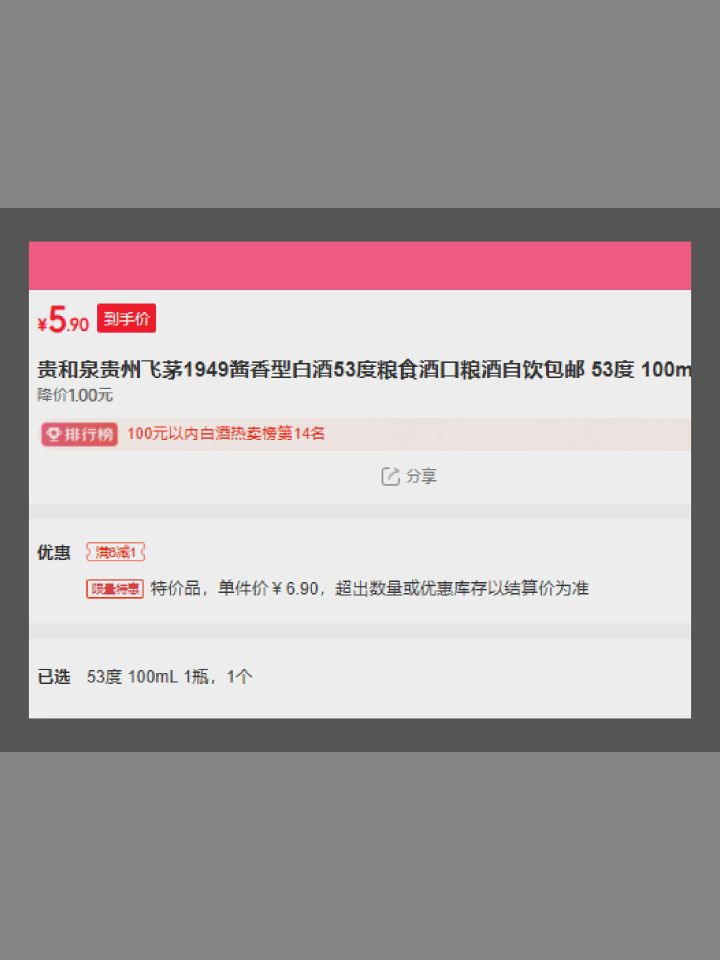Click the ¥5.90 price

[x=63, y=320]
